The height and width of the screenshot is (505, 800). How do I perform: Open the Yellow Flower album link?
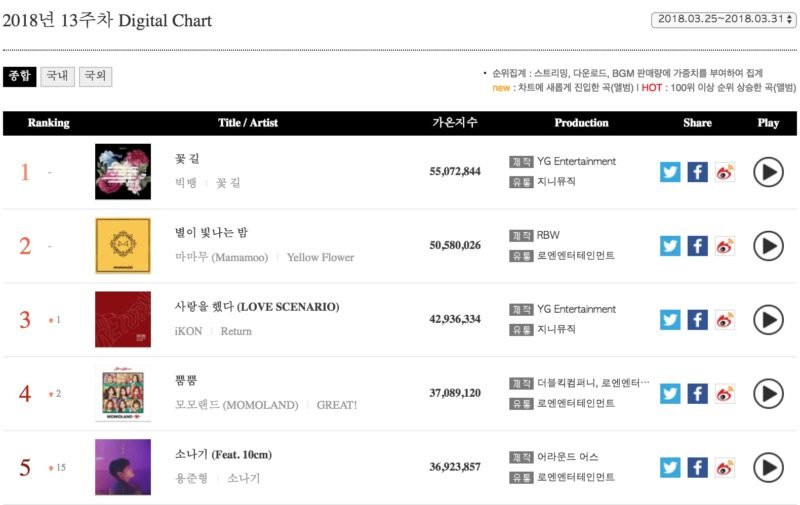tap(320, 258)
